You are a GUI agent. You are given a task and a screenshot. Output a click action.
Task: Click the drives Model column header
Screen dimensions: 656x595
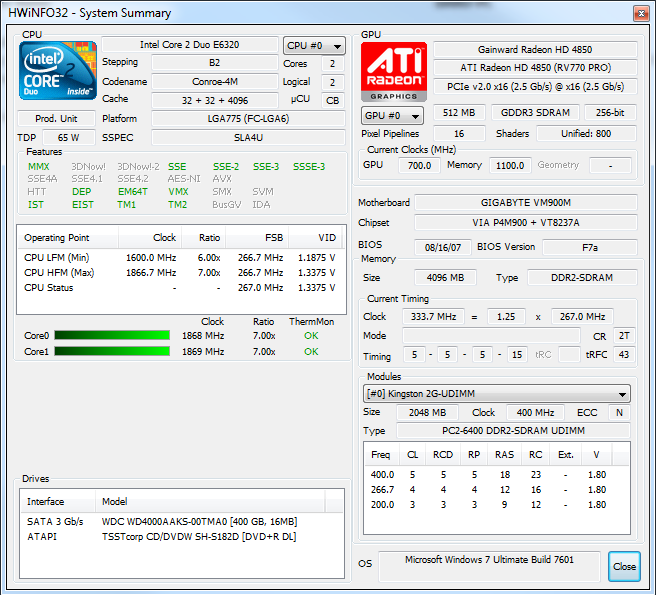tap(210, 501)
